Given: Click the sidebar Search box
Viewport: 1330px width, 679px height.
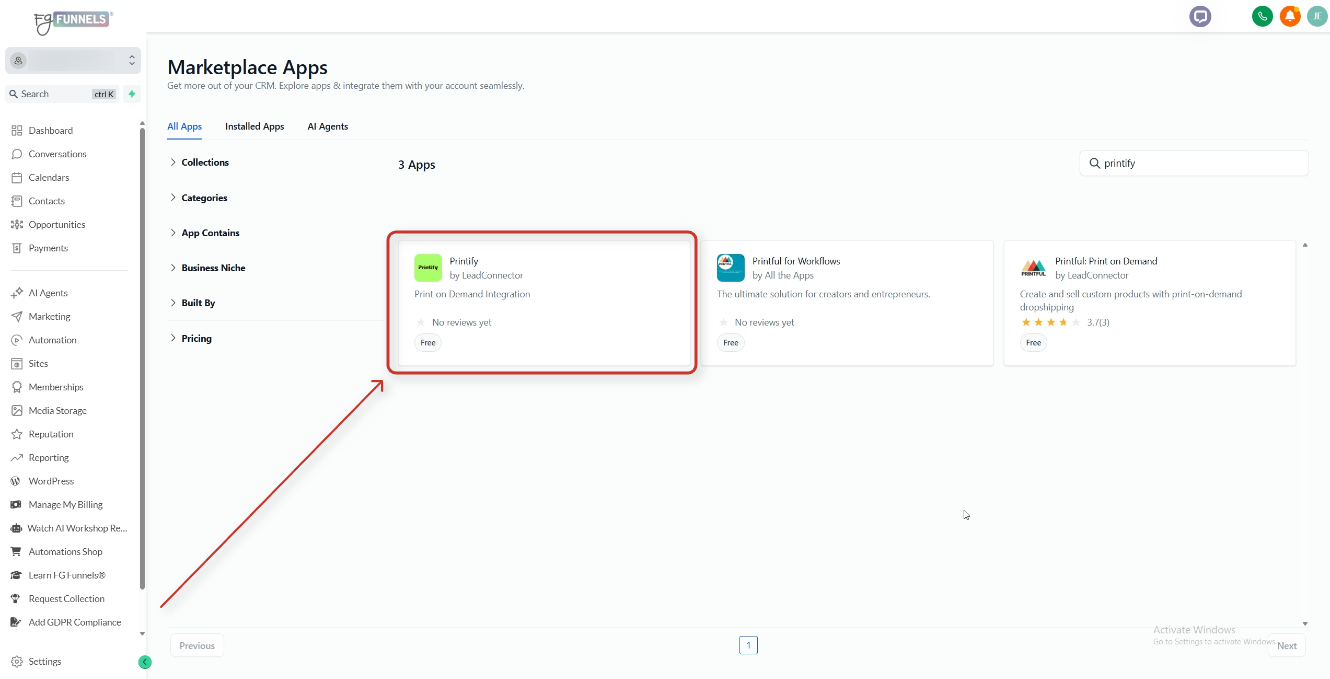Looking at the screenshot, I should point(62,94).
